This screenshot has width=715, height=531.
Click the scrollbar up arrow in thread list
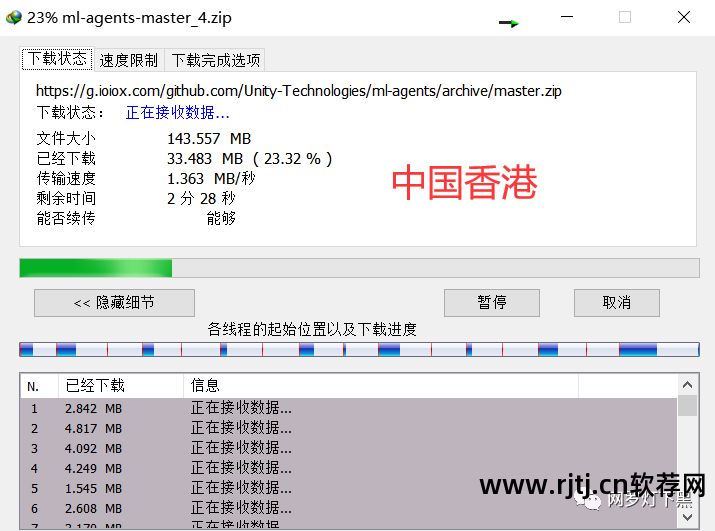coord(687,385)
